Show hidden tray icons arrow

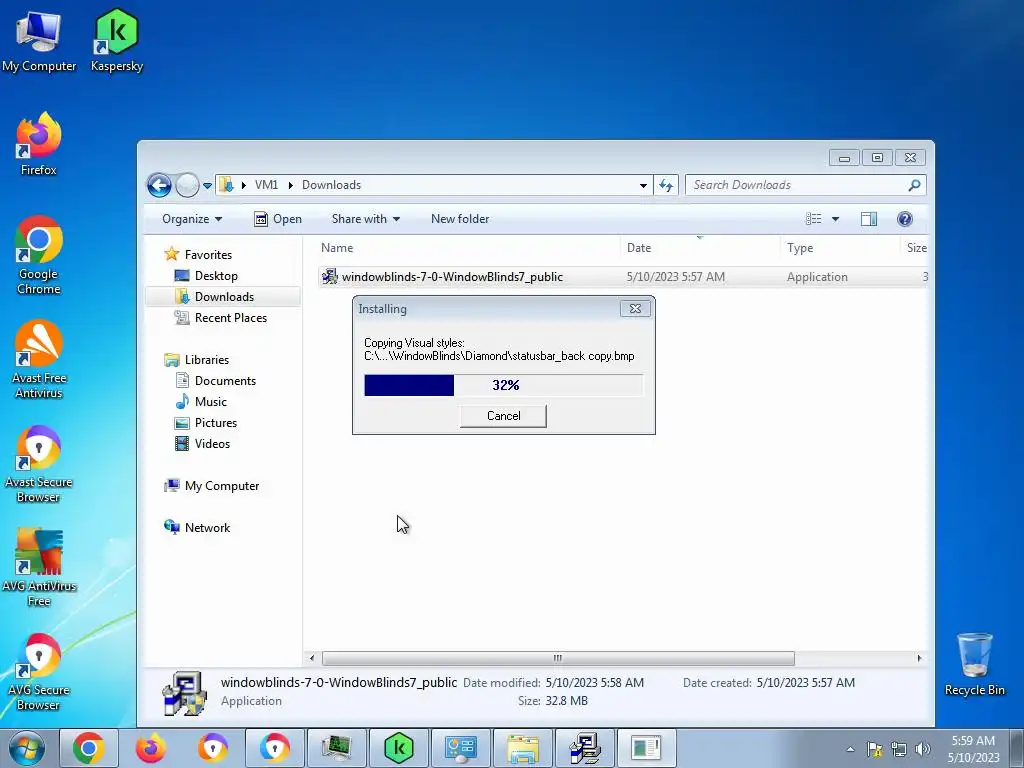(850, 749)
